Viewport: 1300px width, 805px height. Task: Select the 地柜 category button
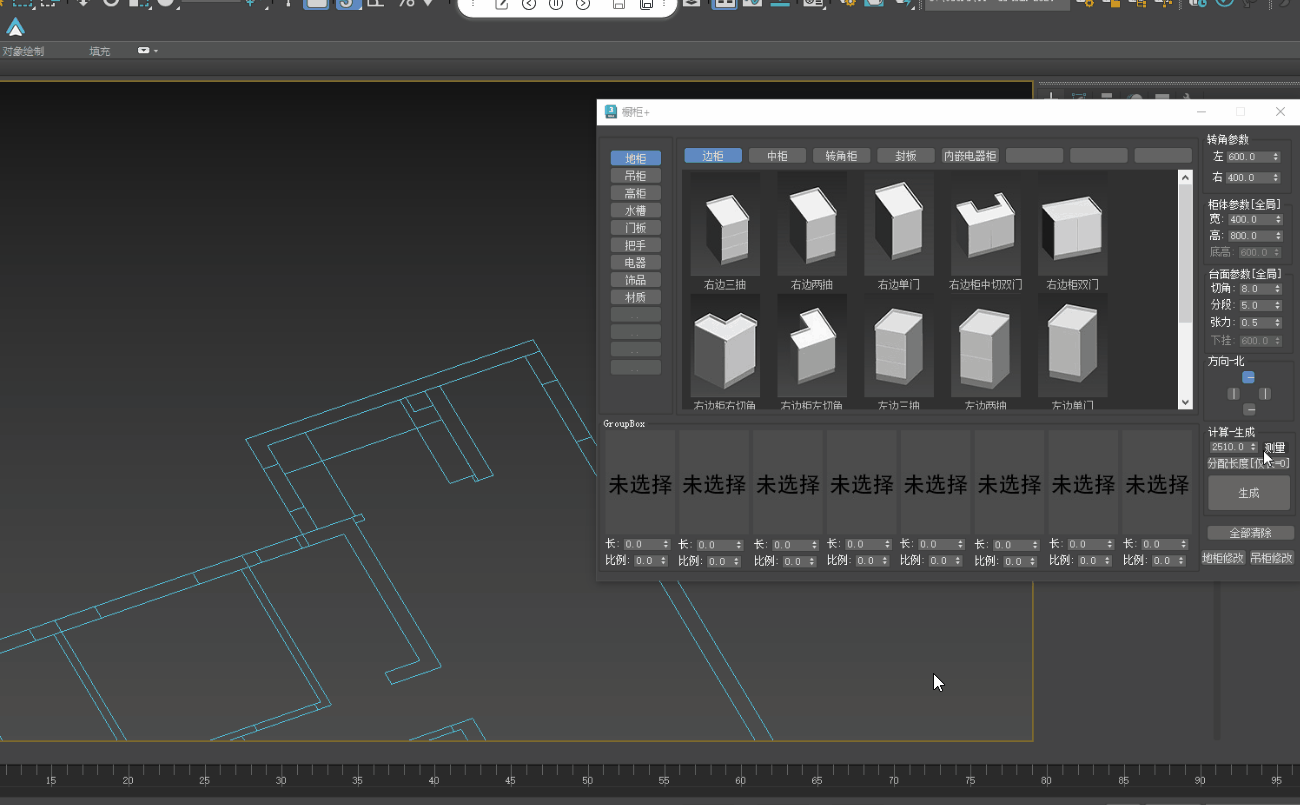tap(635, 158)
